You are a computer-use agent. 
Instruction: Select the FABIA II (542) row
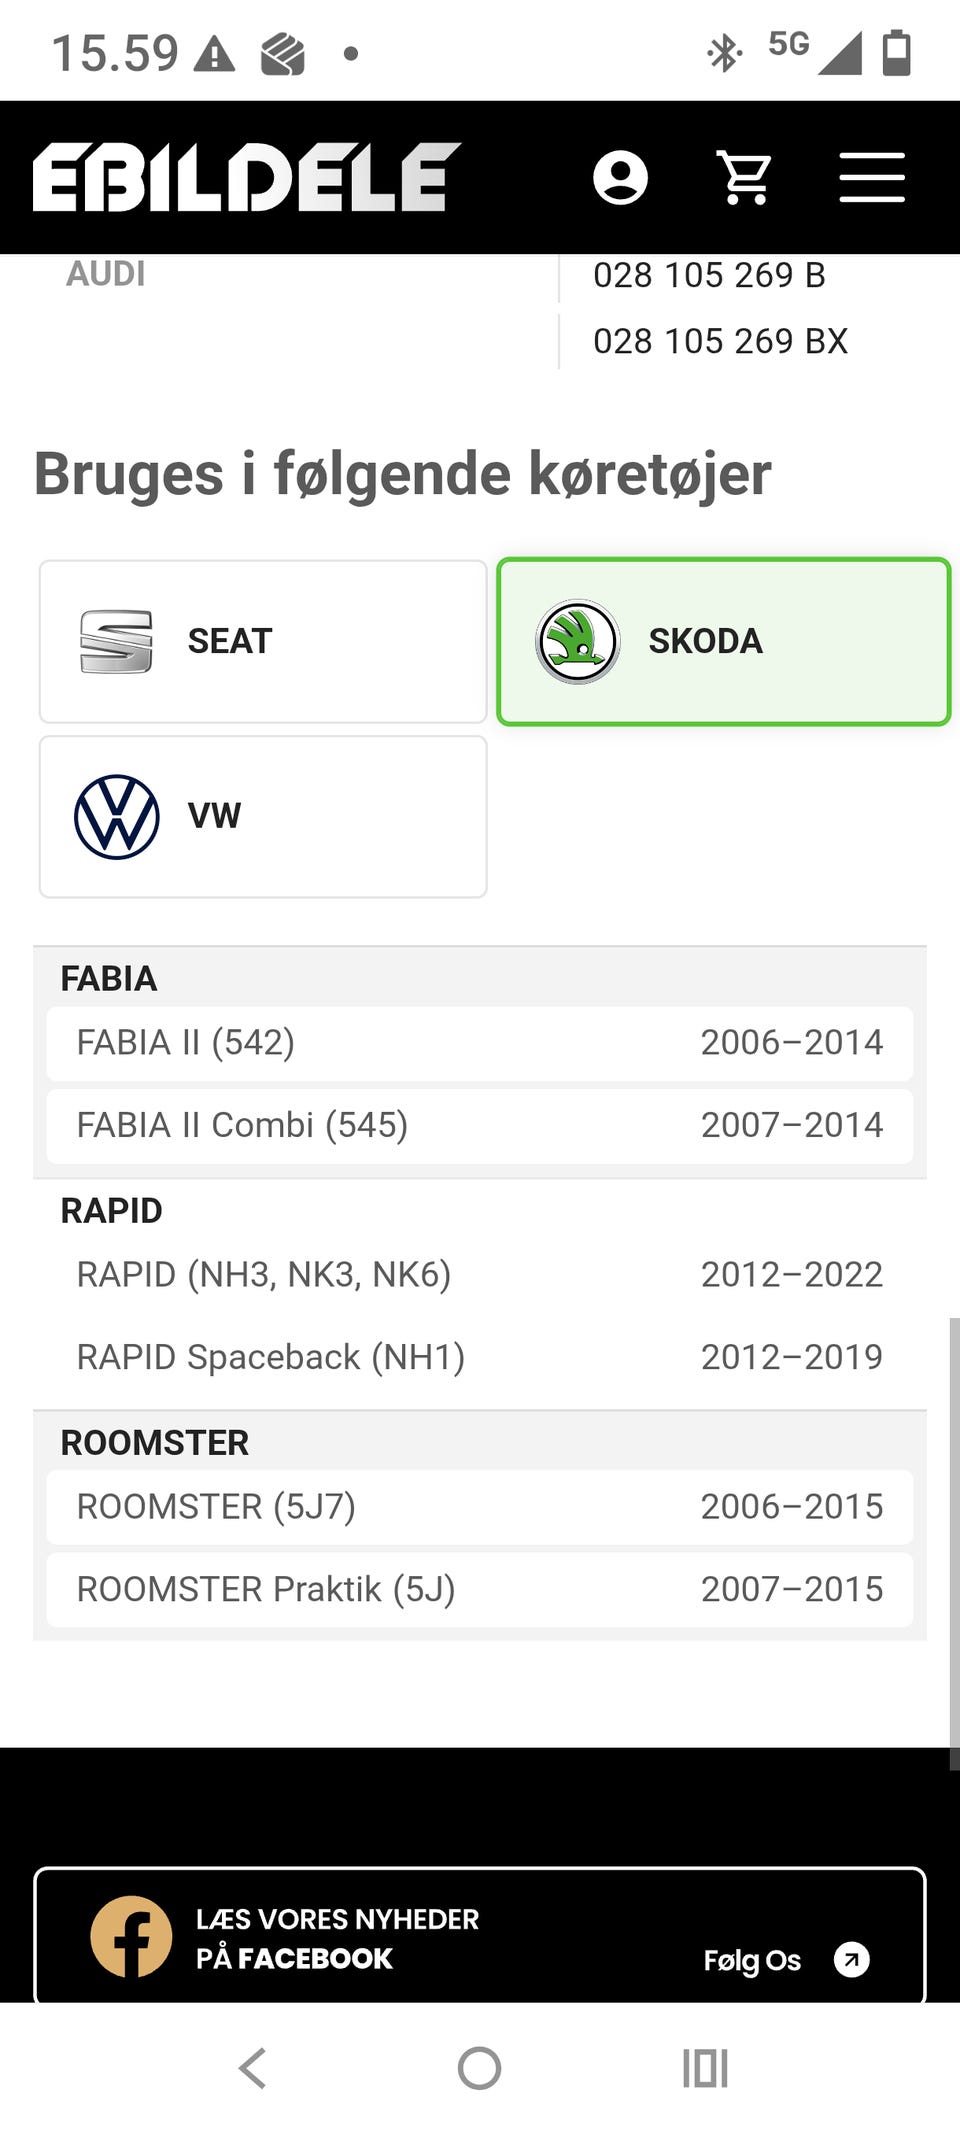coord(480,1043)
